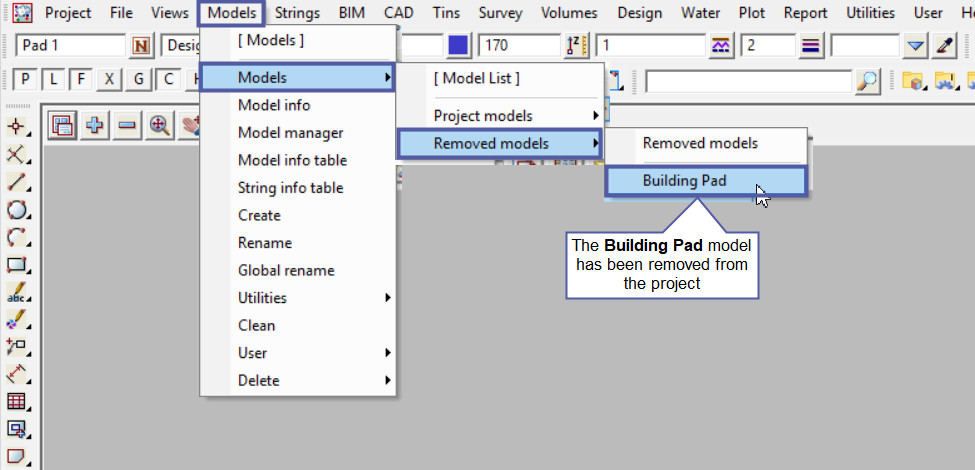The width and height of the screenshot is (975, 470).
Task: Select the crossed points tool icon
Action: pos(17,154)
